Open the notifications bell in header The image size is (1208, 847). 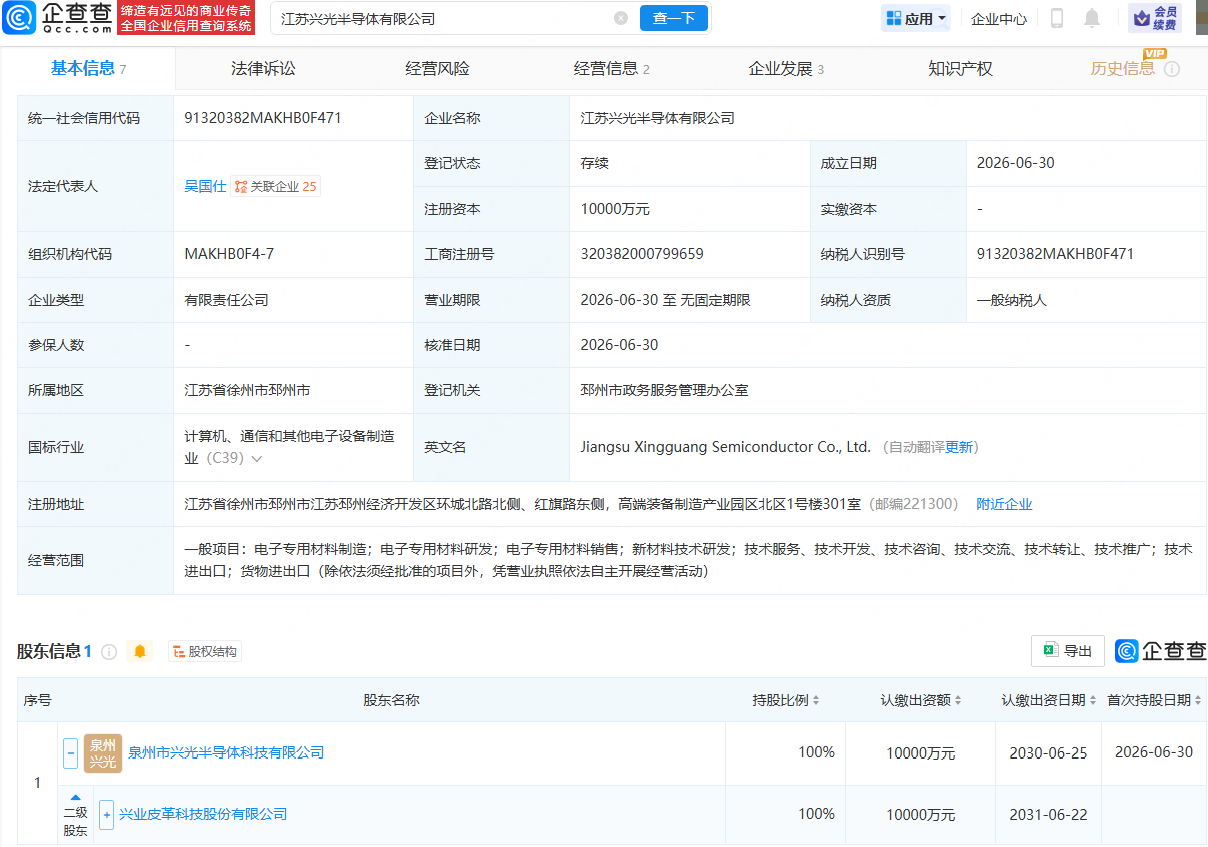[x=1092, y=18]
